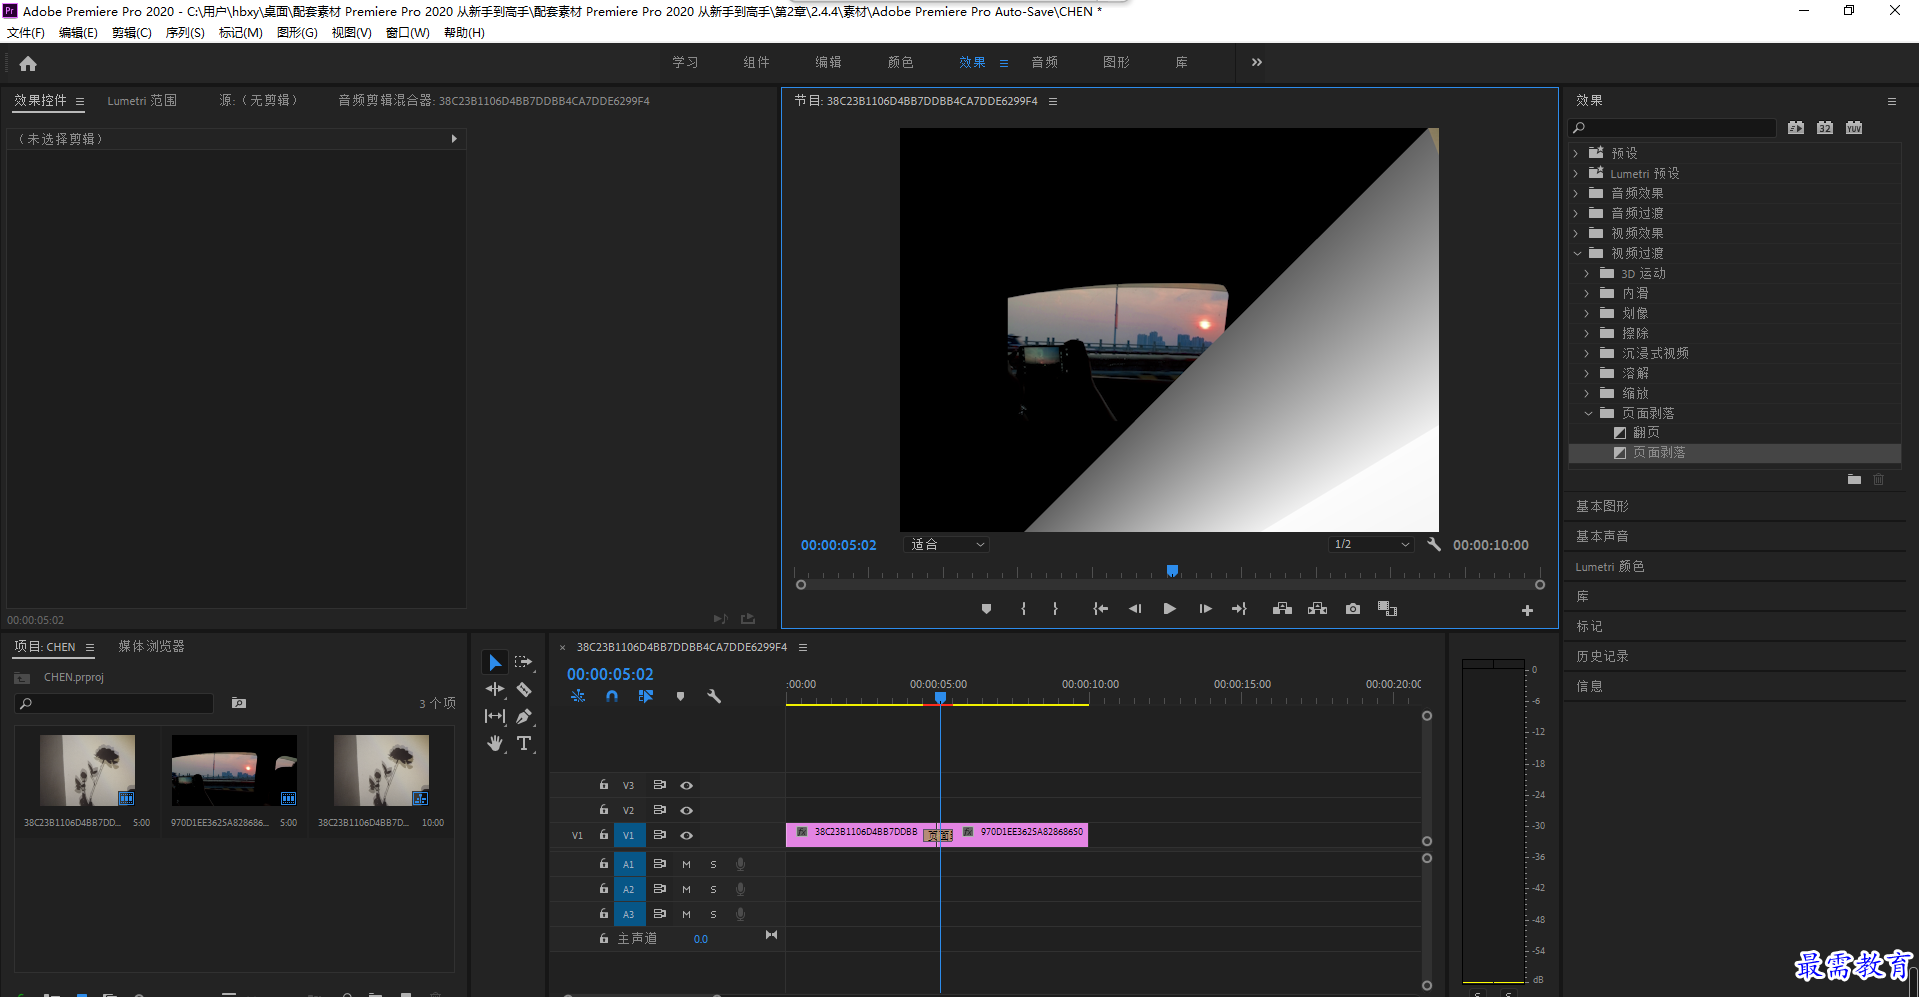Mute track A1
The height and width of the screenshot is (997, 1919).
[686, 864]
